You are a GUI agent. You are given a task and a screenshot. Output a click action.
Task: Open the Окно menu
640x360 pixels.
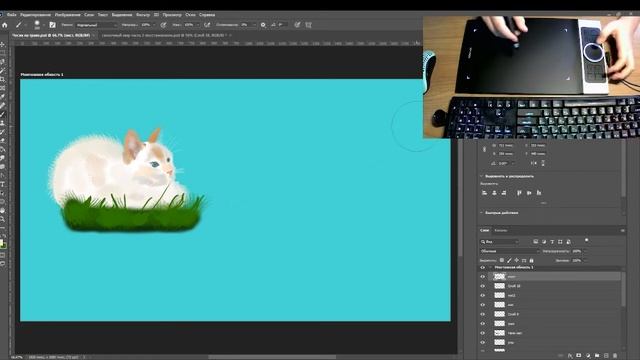[x=190, y=15]
